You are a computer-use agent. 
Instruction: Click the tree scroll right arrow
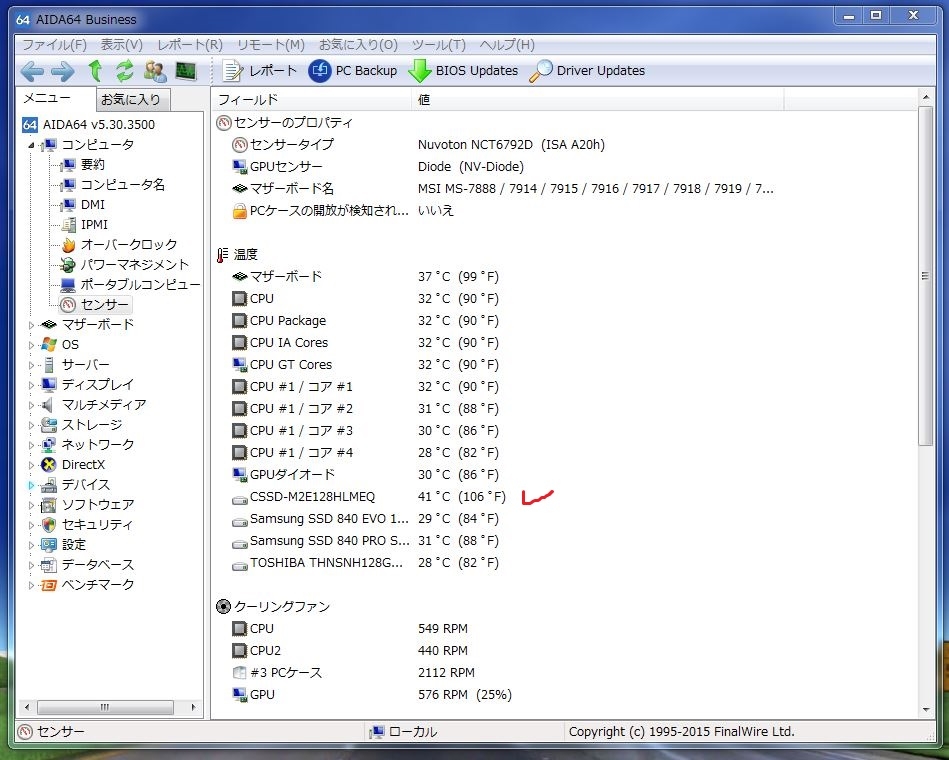pos(193,707)
